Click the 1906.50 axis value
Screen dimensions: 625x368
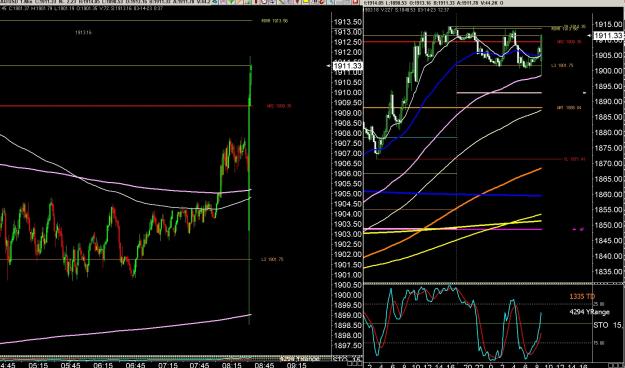[348, 163]
